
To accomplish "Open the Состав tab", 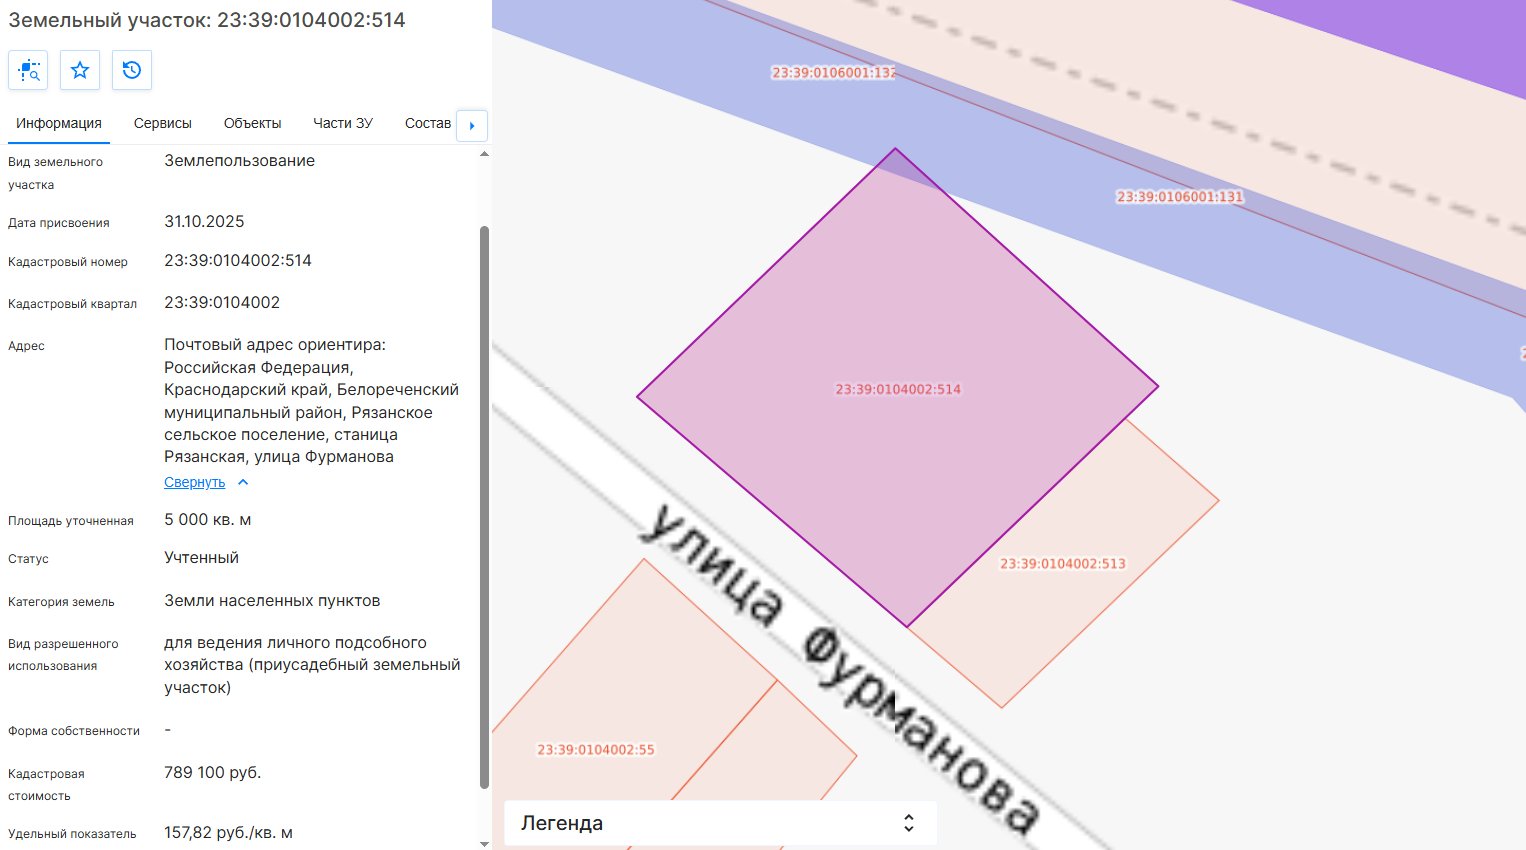I will pyautogui.click(x=428, y=123).
